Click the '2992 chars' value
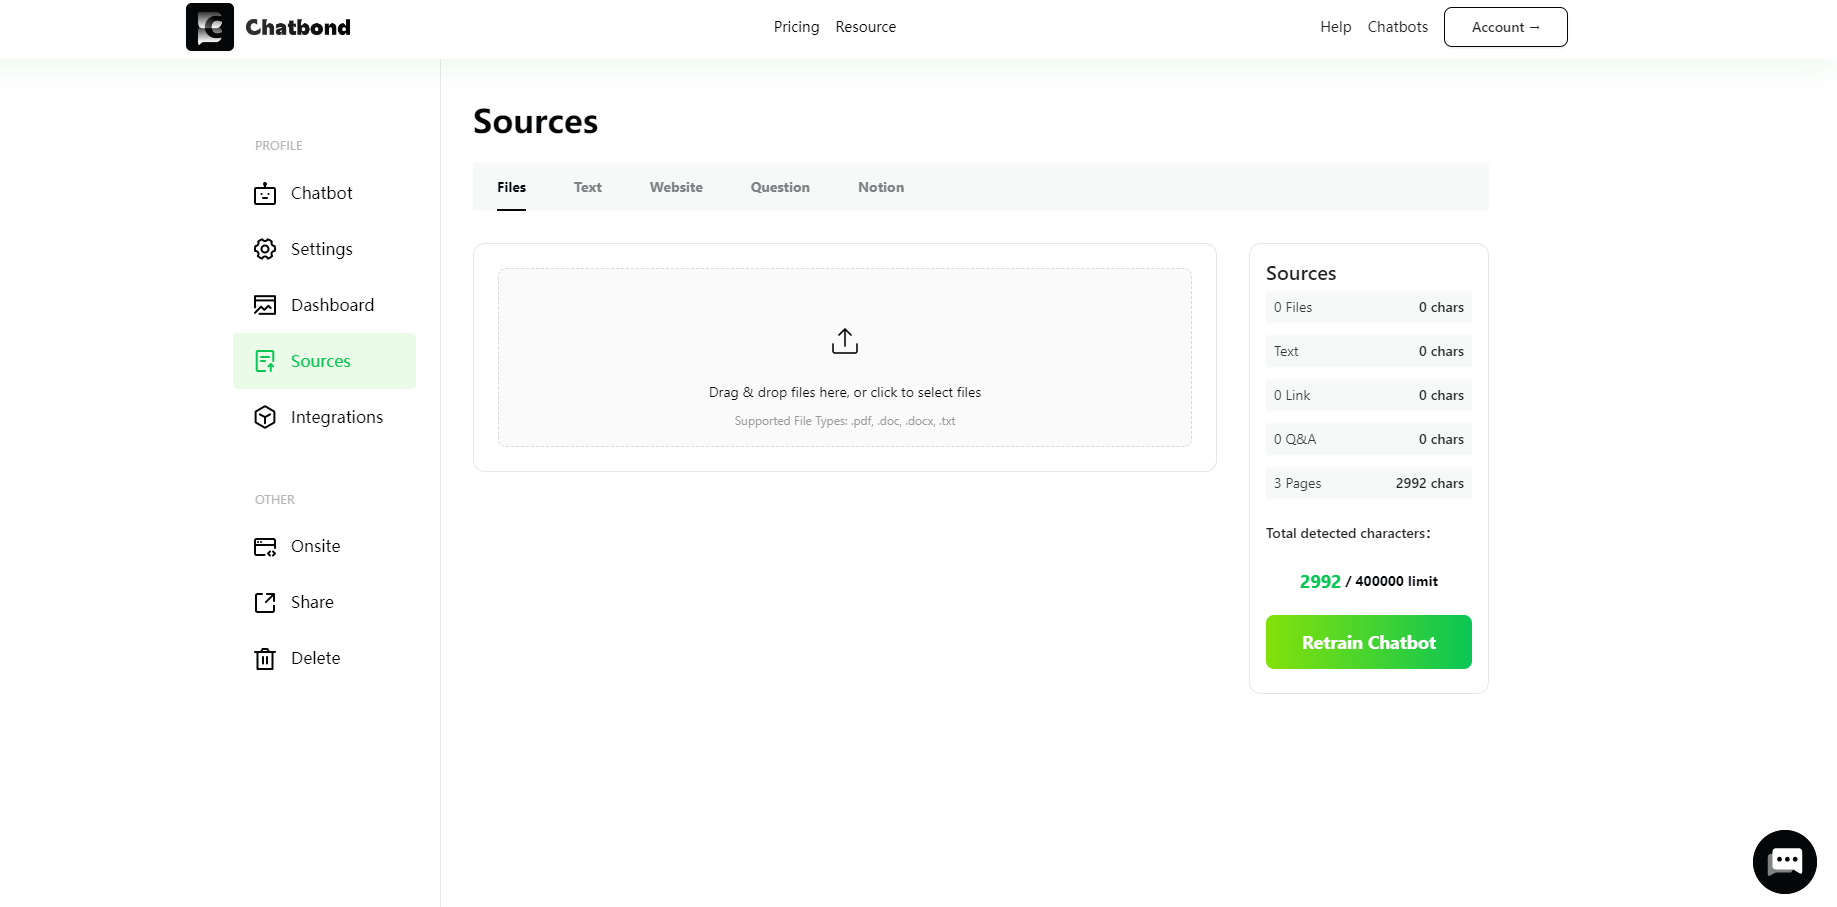Image resolution: width=1837 pixels, height=907 pixels. pos(1430,483)
